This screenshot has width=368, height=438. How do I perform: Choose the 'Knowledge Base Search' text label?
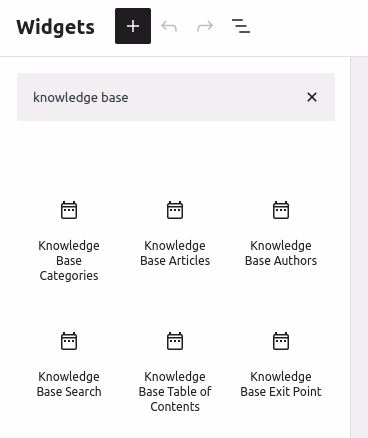click(69, 384)
